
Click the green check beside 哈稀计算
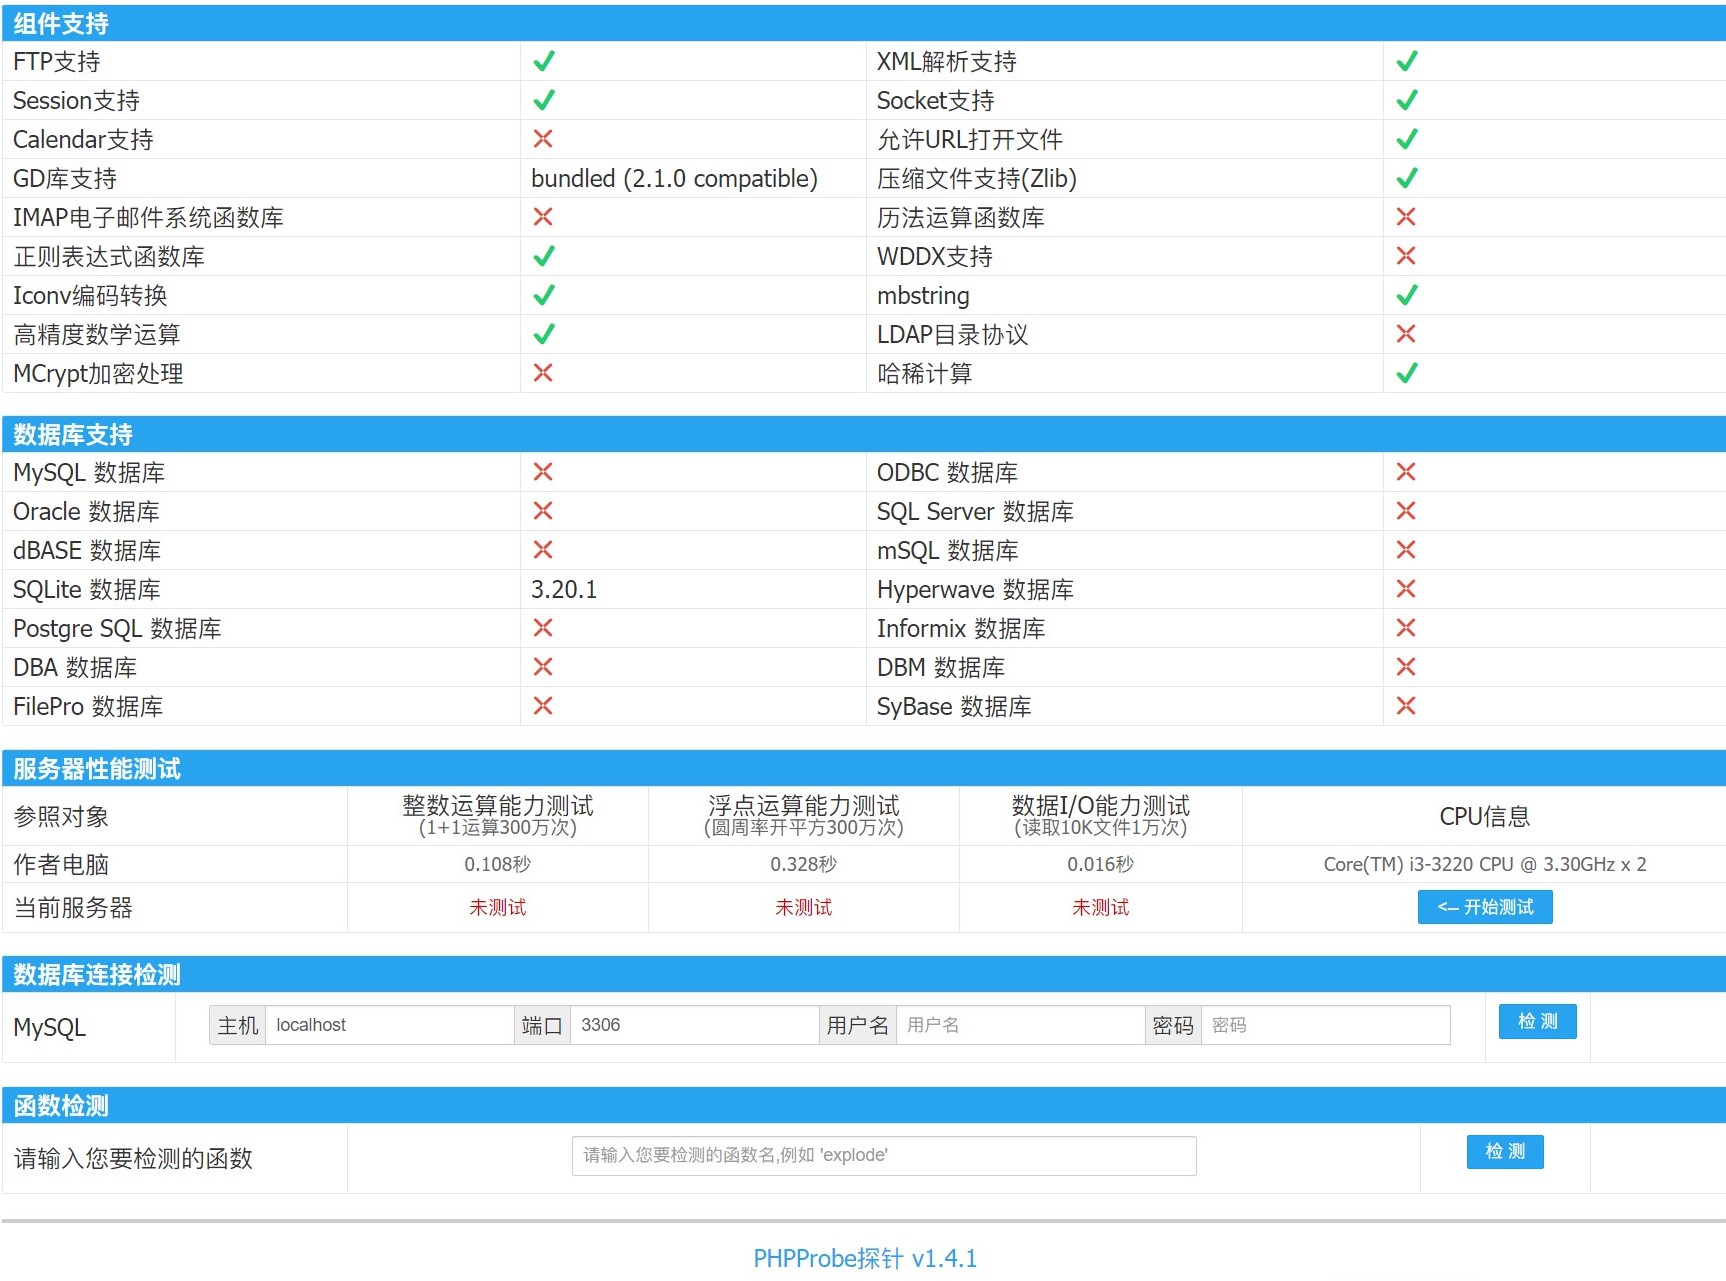point(1406,373)
